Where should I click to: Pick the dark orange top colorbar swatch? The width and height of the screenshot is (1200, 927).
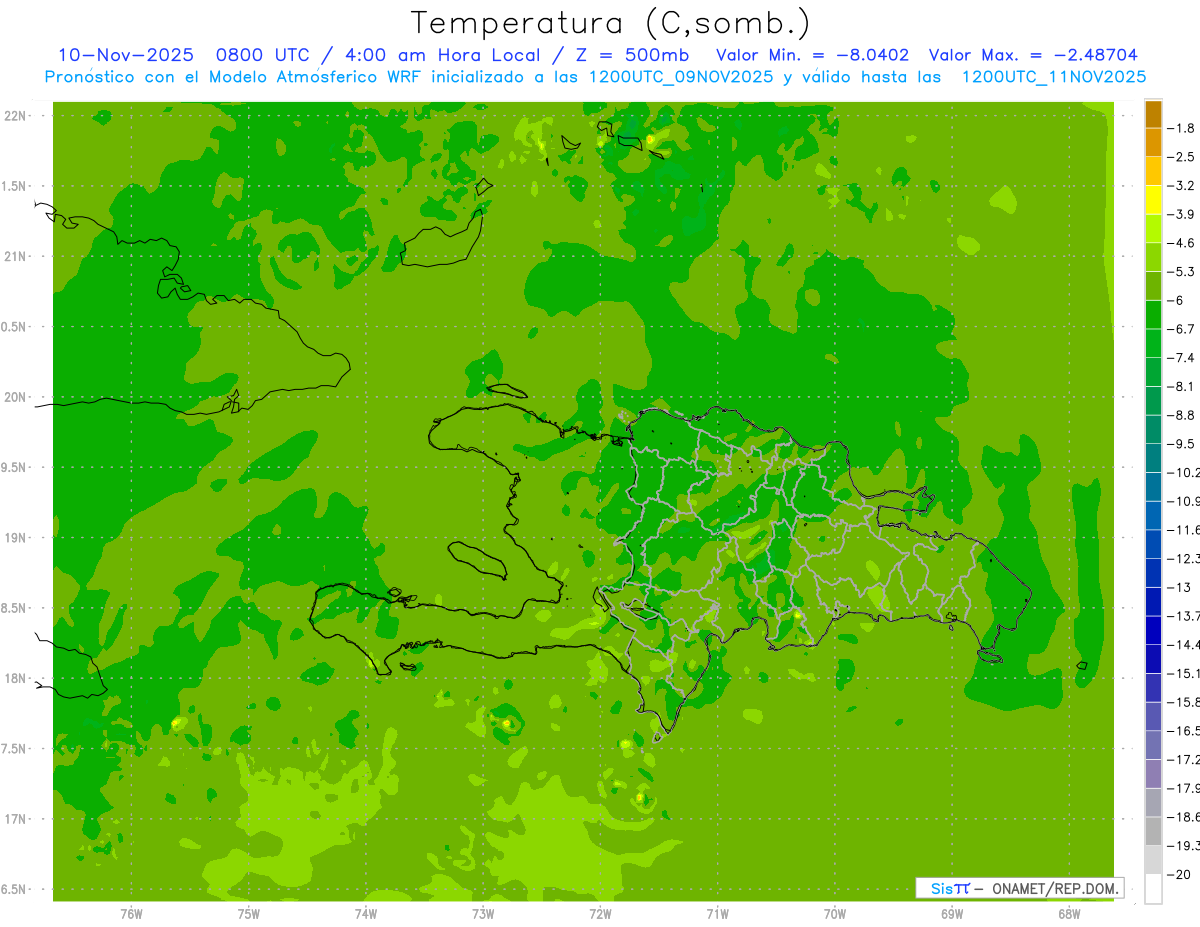pos(1153,114)
